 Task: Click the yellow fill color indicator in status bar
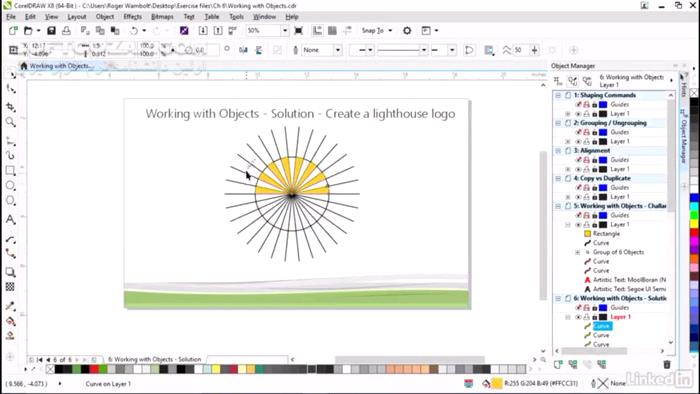click(x=496, y=383)
